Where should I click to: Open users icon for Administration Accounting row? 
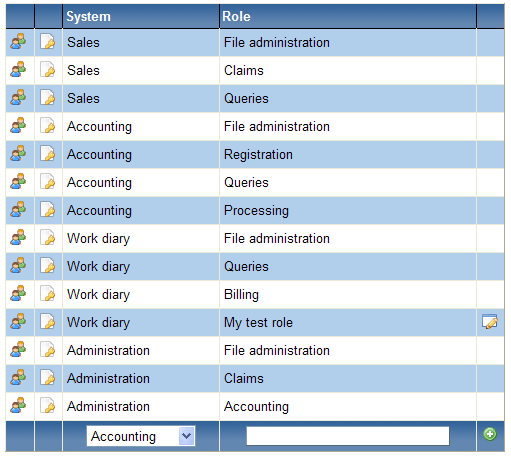[x=18, y=406]
